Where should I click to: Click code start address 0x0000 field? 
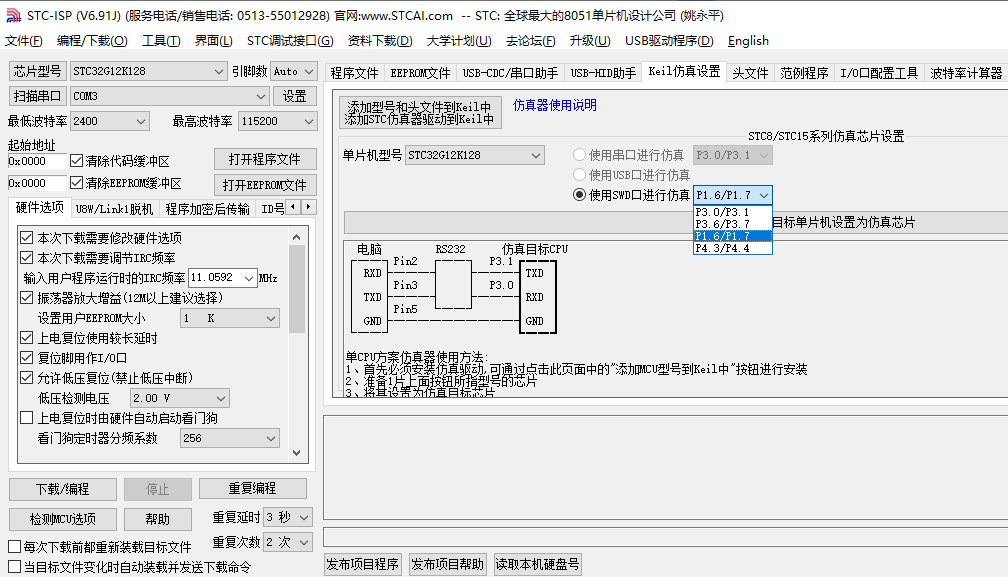tap(37, 161)
